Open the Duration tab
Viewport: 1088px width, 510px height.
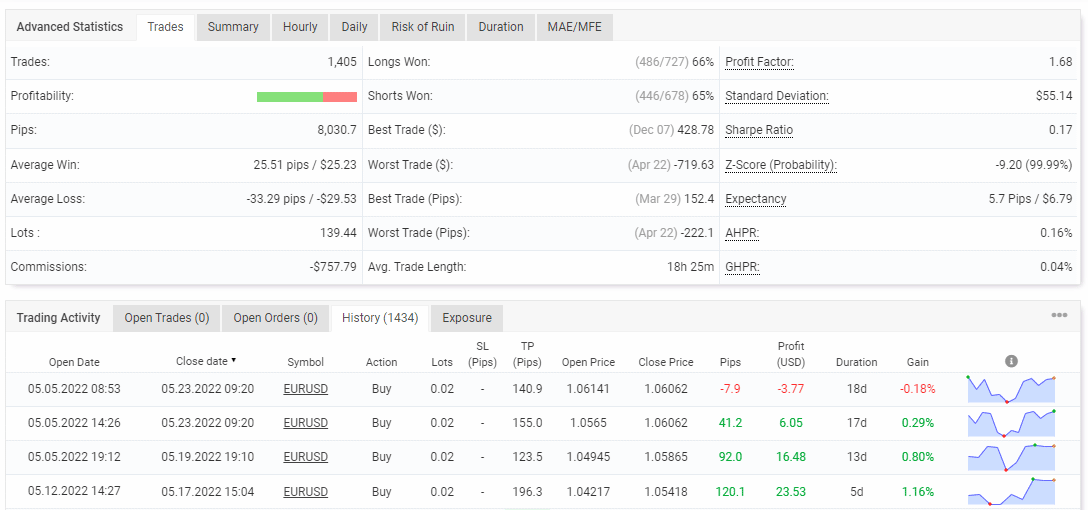(x=500, y=27)
